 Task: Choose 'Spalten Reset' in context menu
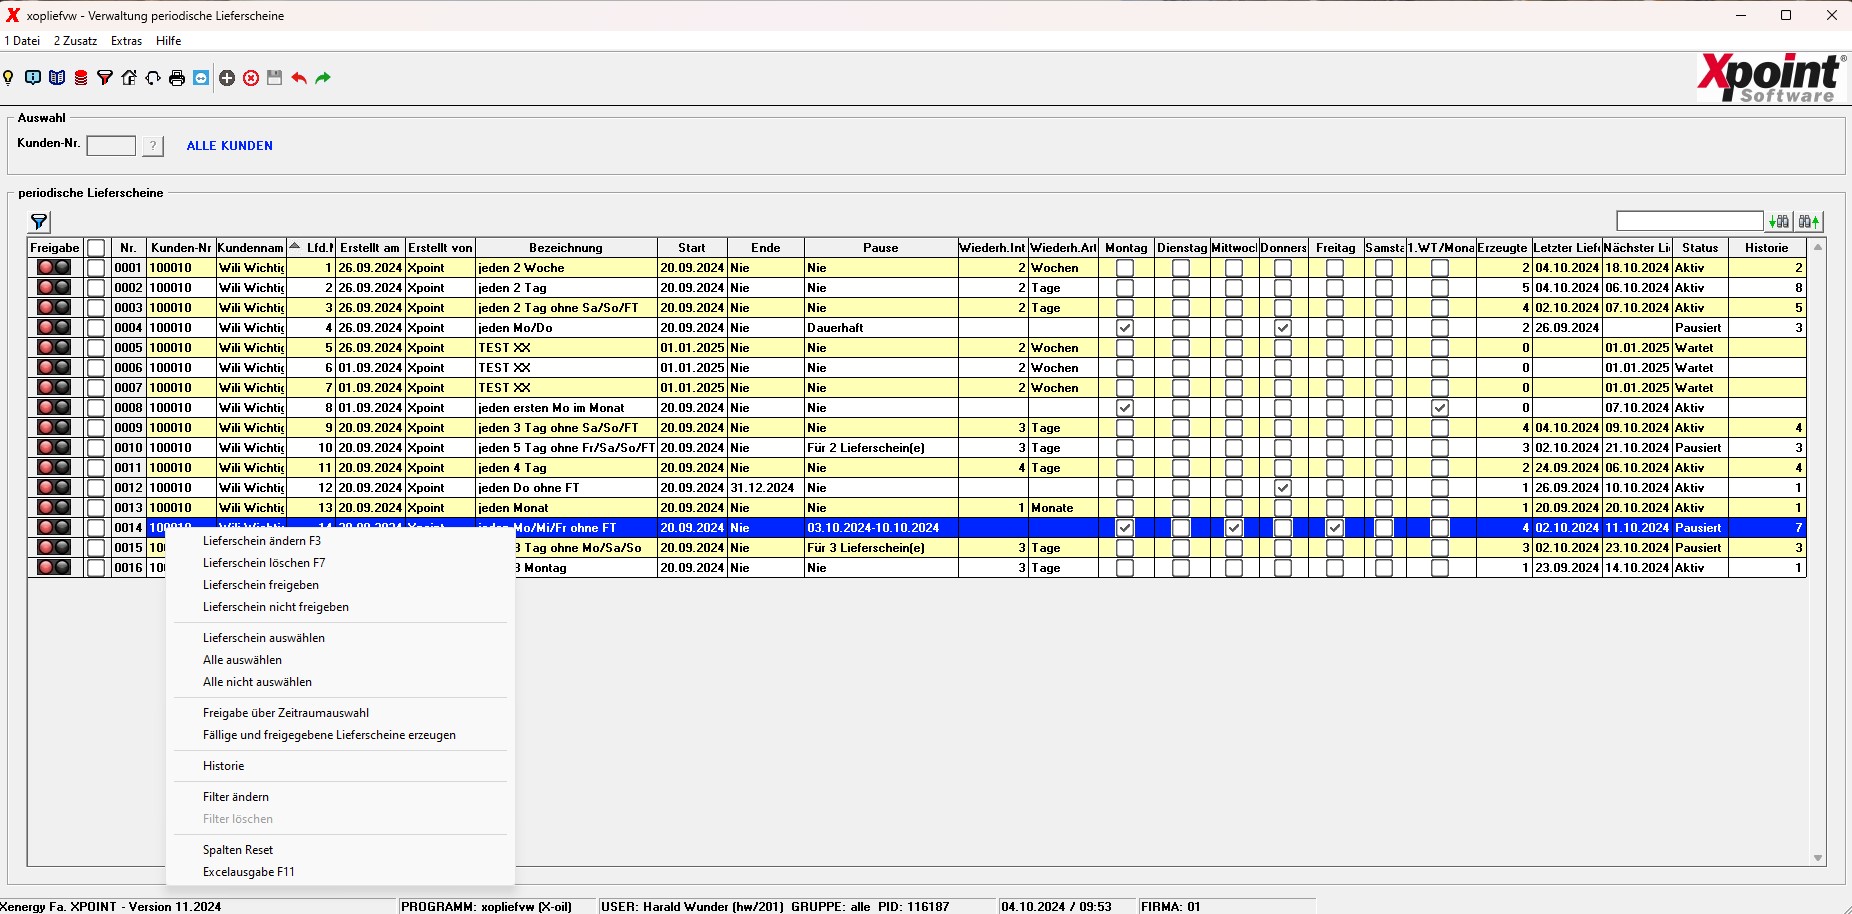tap(238, 850)
